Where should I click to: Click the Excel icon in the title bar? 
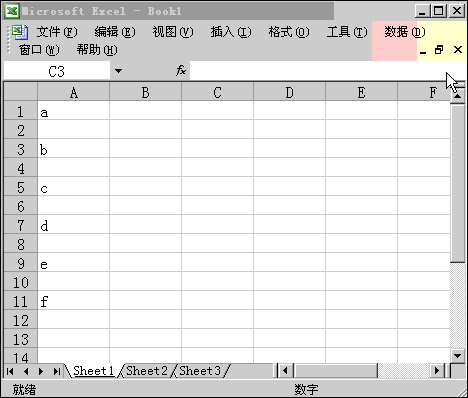pos(12,11)
